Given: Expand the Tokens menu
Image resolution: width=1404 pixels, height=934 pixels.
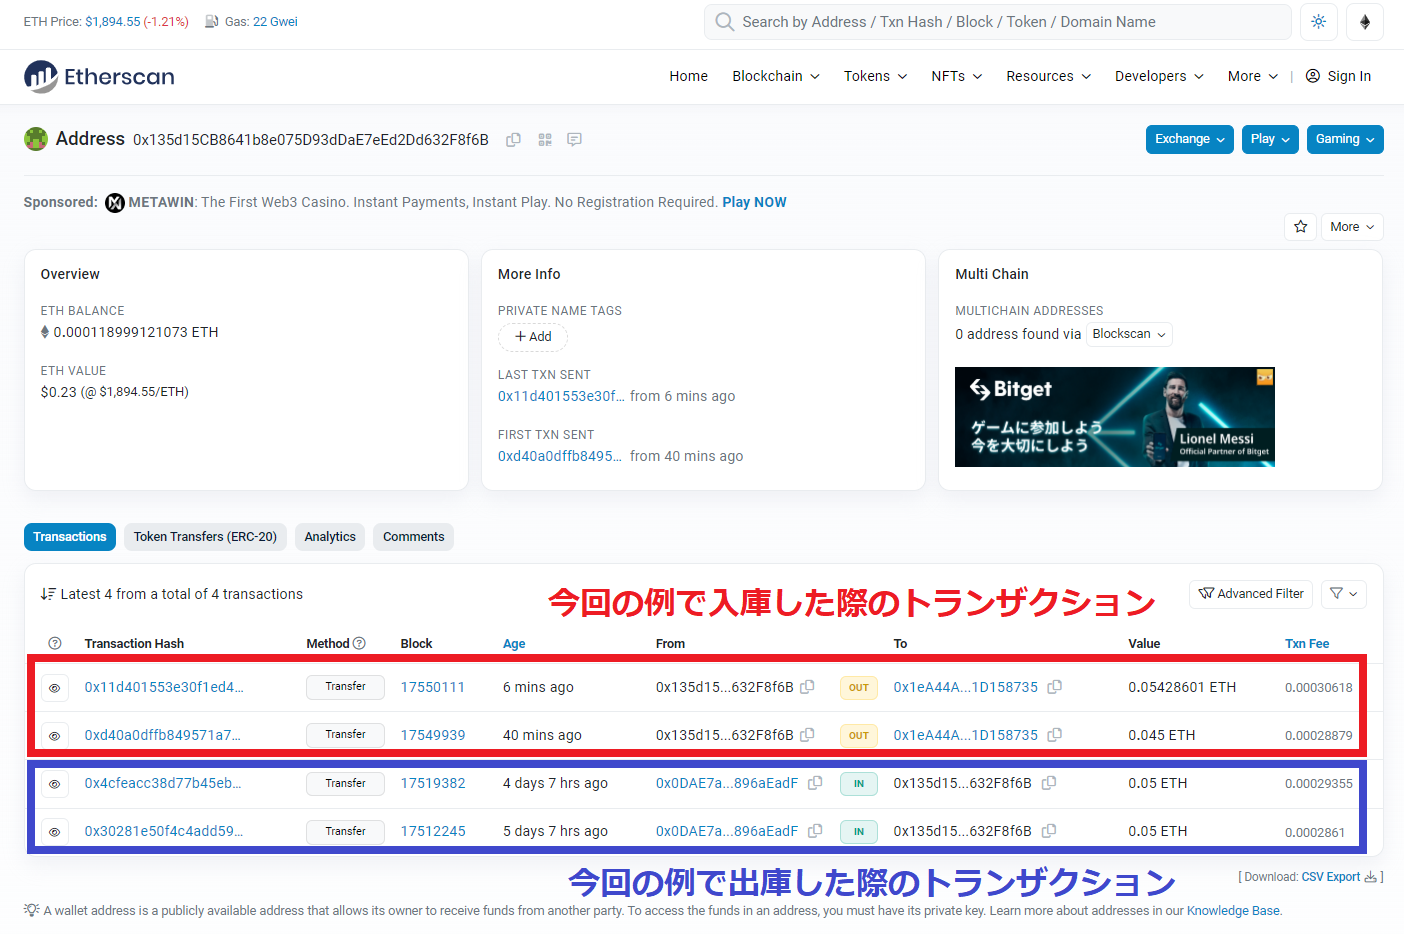Looking at the screenshot, I should (876, 76).
